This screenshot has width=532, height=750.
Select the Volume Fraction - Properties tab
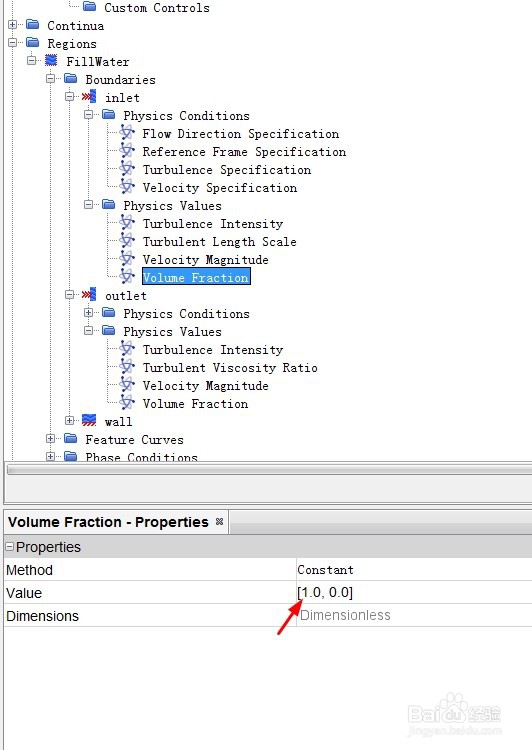tap(109, 522)
